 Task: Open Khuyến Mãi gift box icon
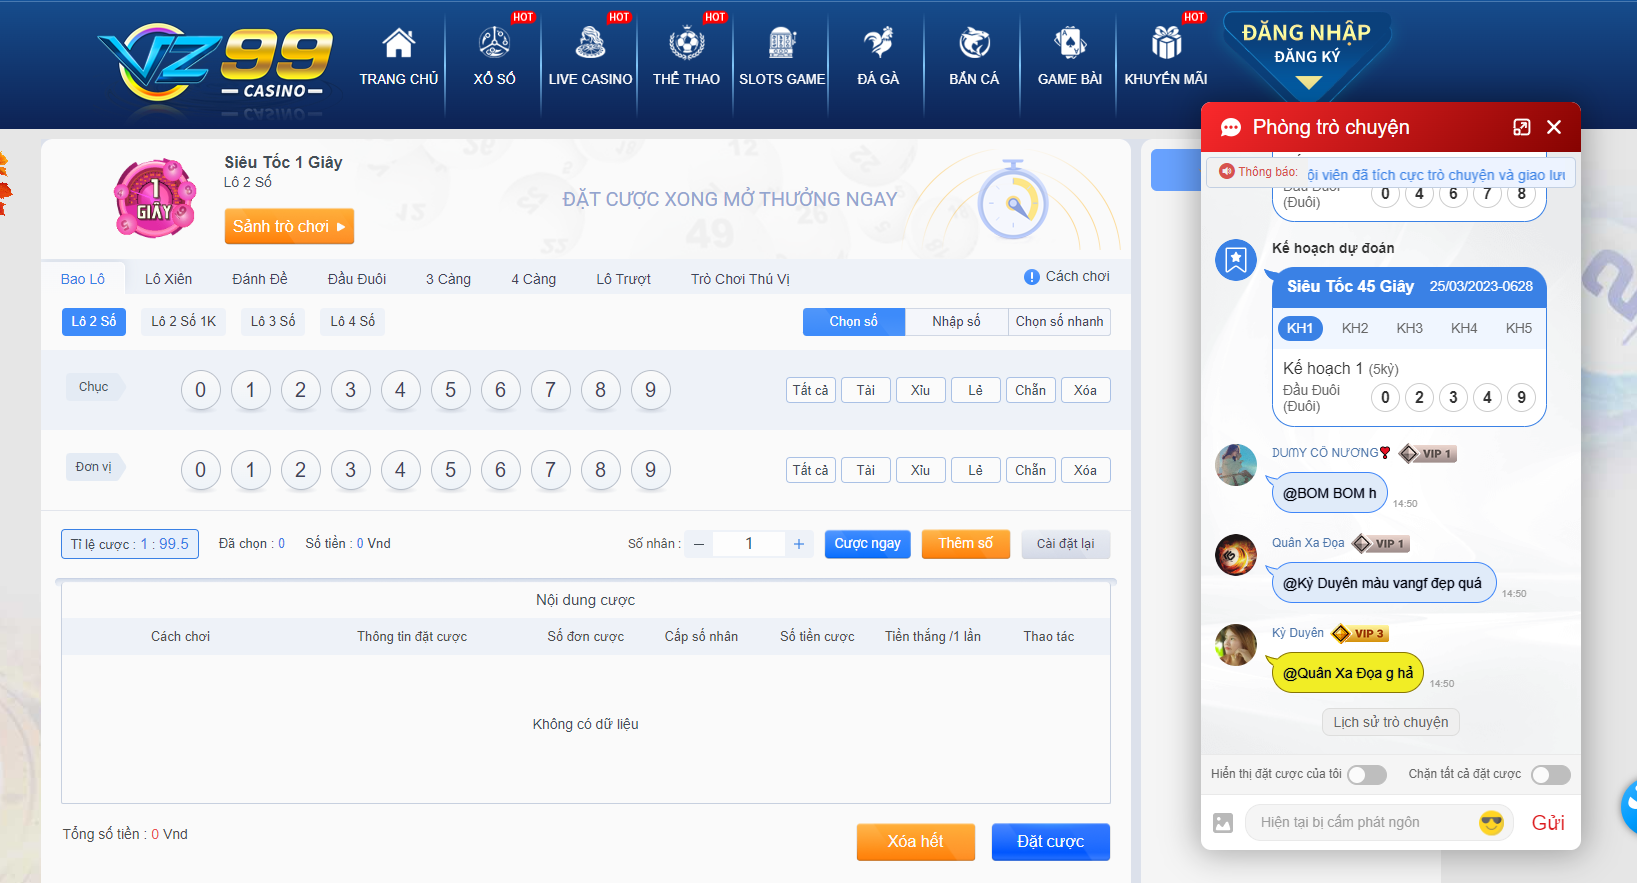pos(1166,43)
